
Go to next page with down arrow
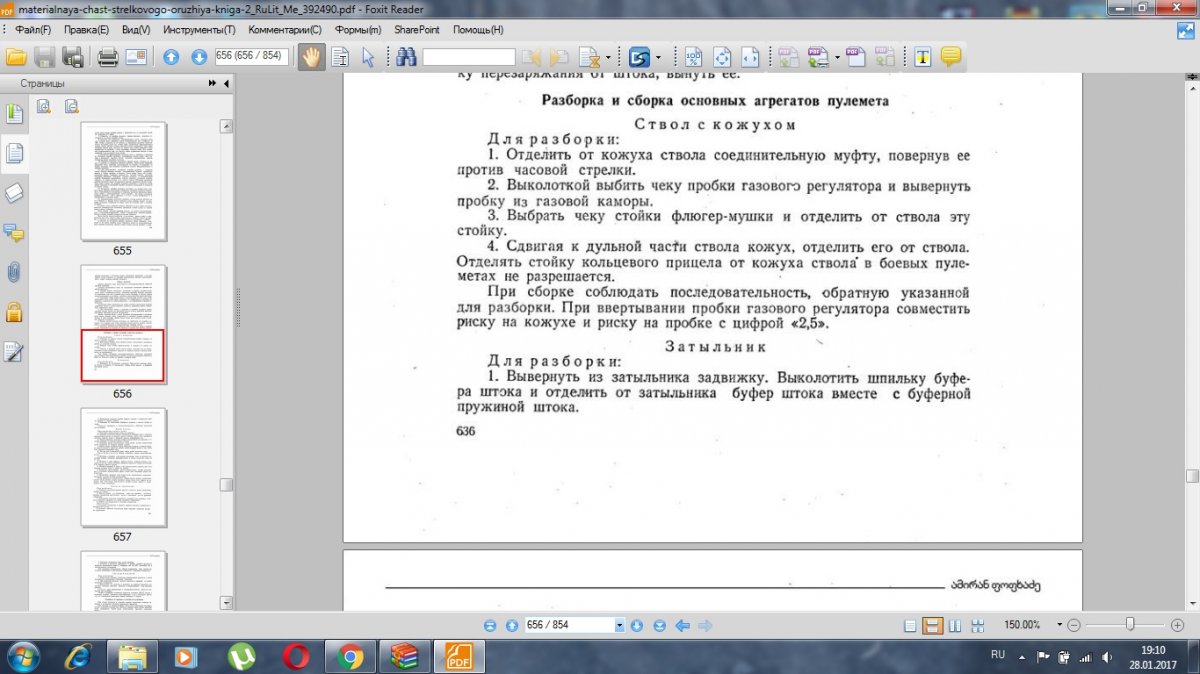pos(199,57)
